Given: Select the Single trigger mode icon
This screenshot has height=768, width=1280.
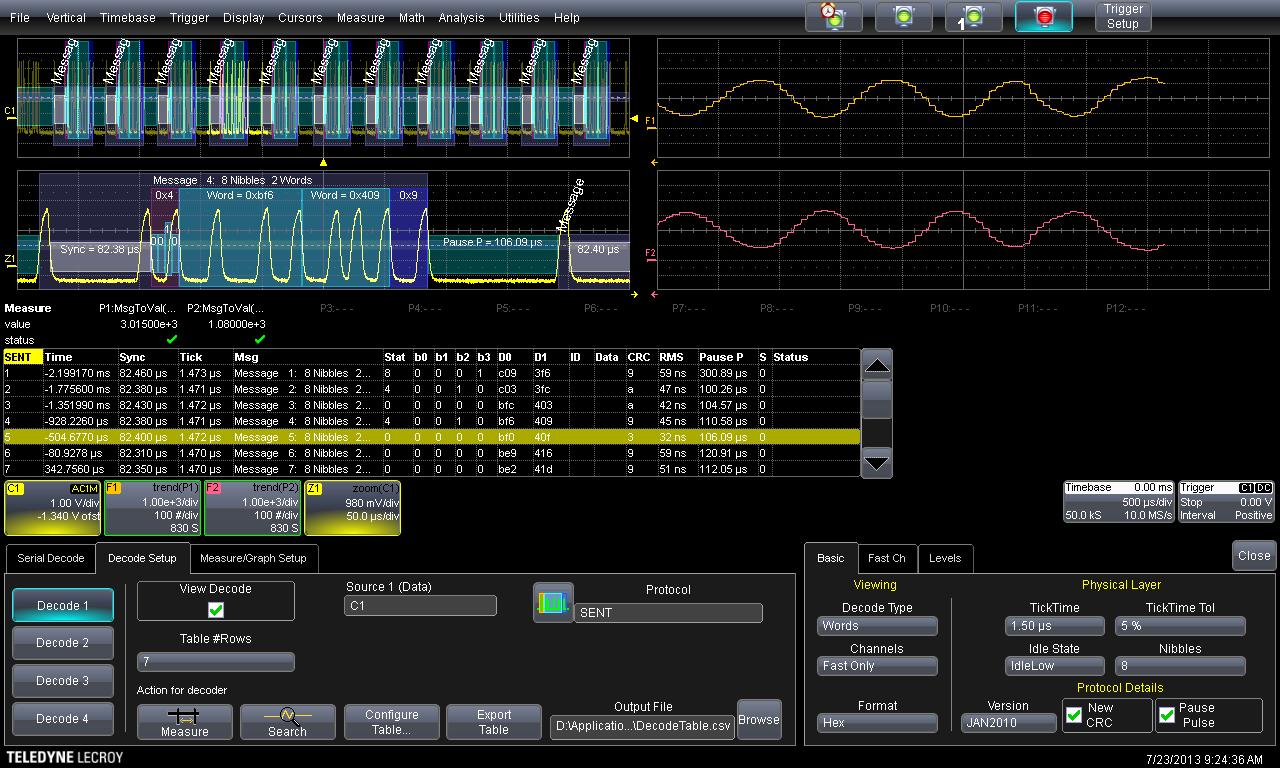Looking at the screenshot, I should pyautogui.click(x=973, y=17).
